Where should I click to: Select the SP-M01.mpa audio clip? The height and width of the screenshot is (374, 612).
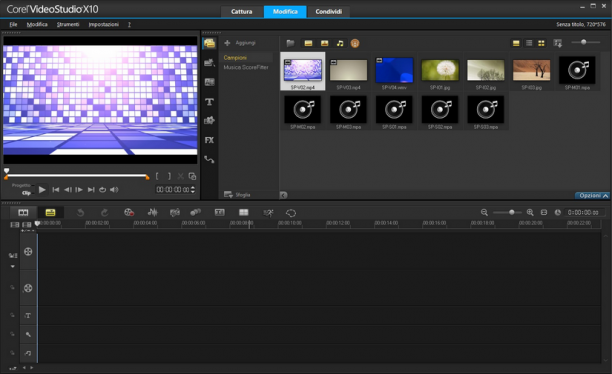(x=577, y=71)
